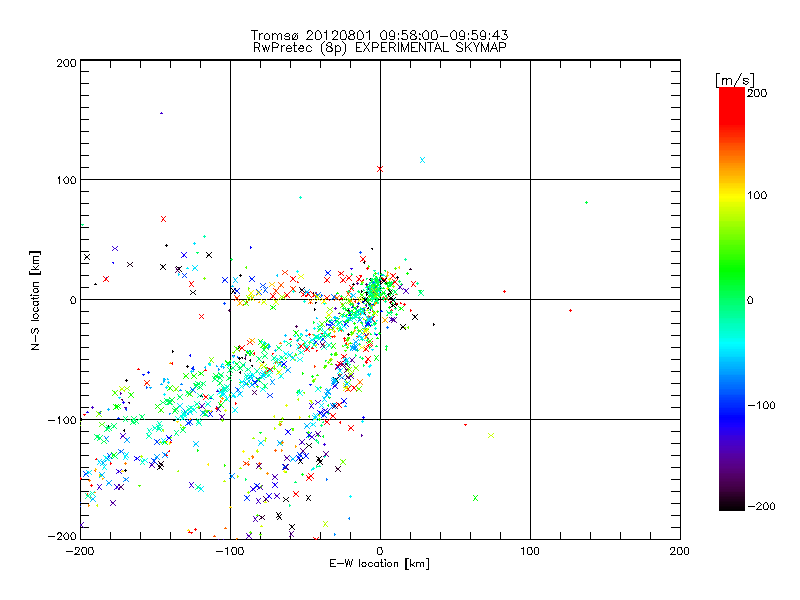Click the N-S axis "0" tick label
Viewport: 800px width, 600px height.
73,300
